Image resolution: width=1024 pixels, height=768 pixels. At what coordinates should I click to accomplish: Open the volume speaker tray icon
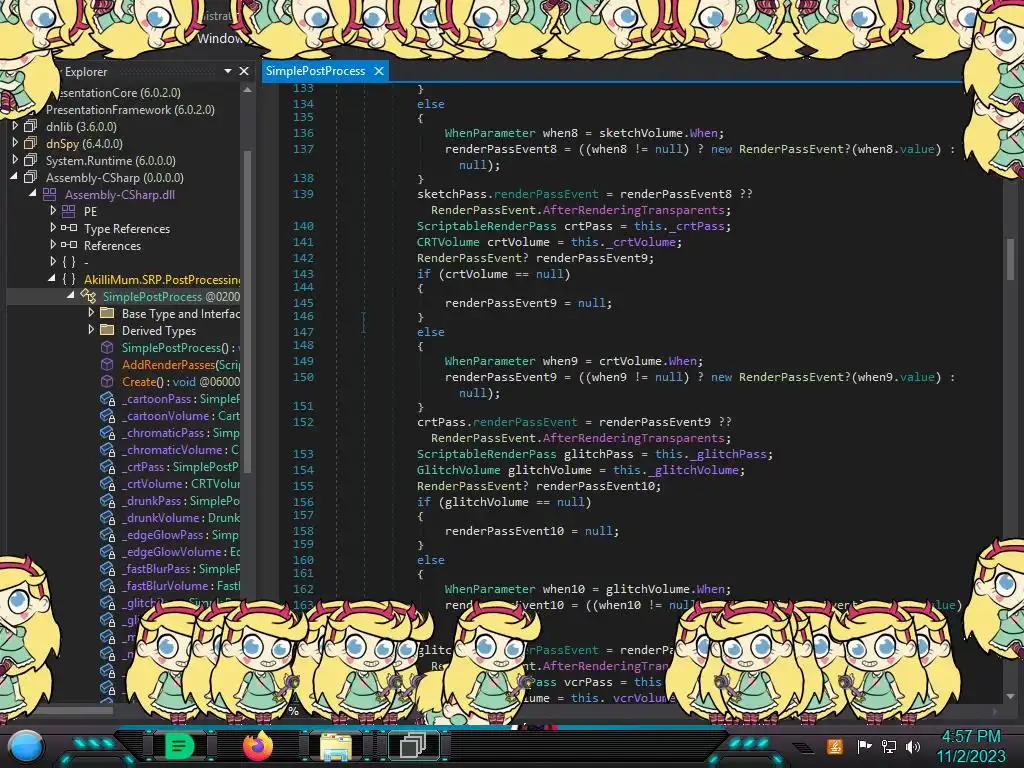[913, 746]
